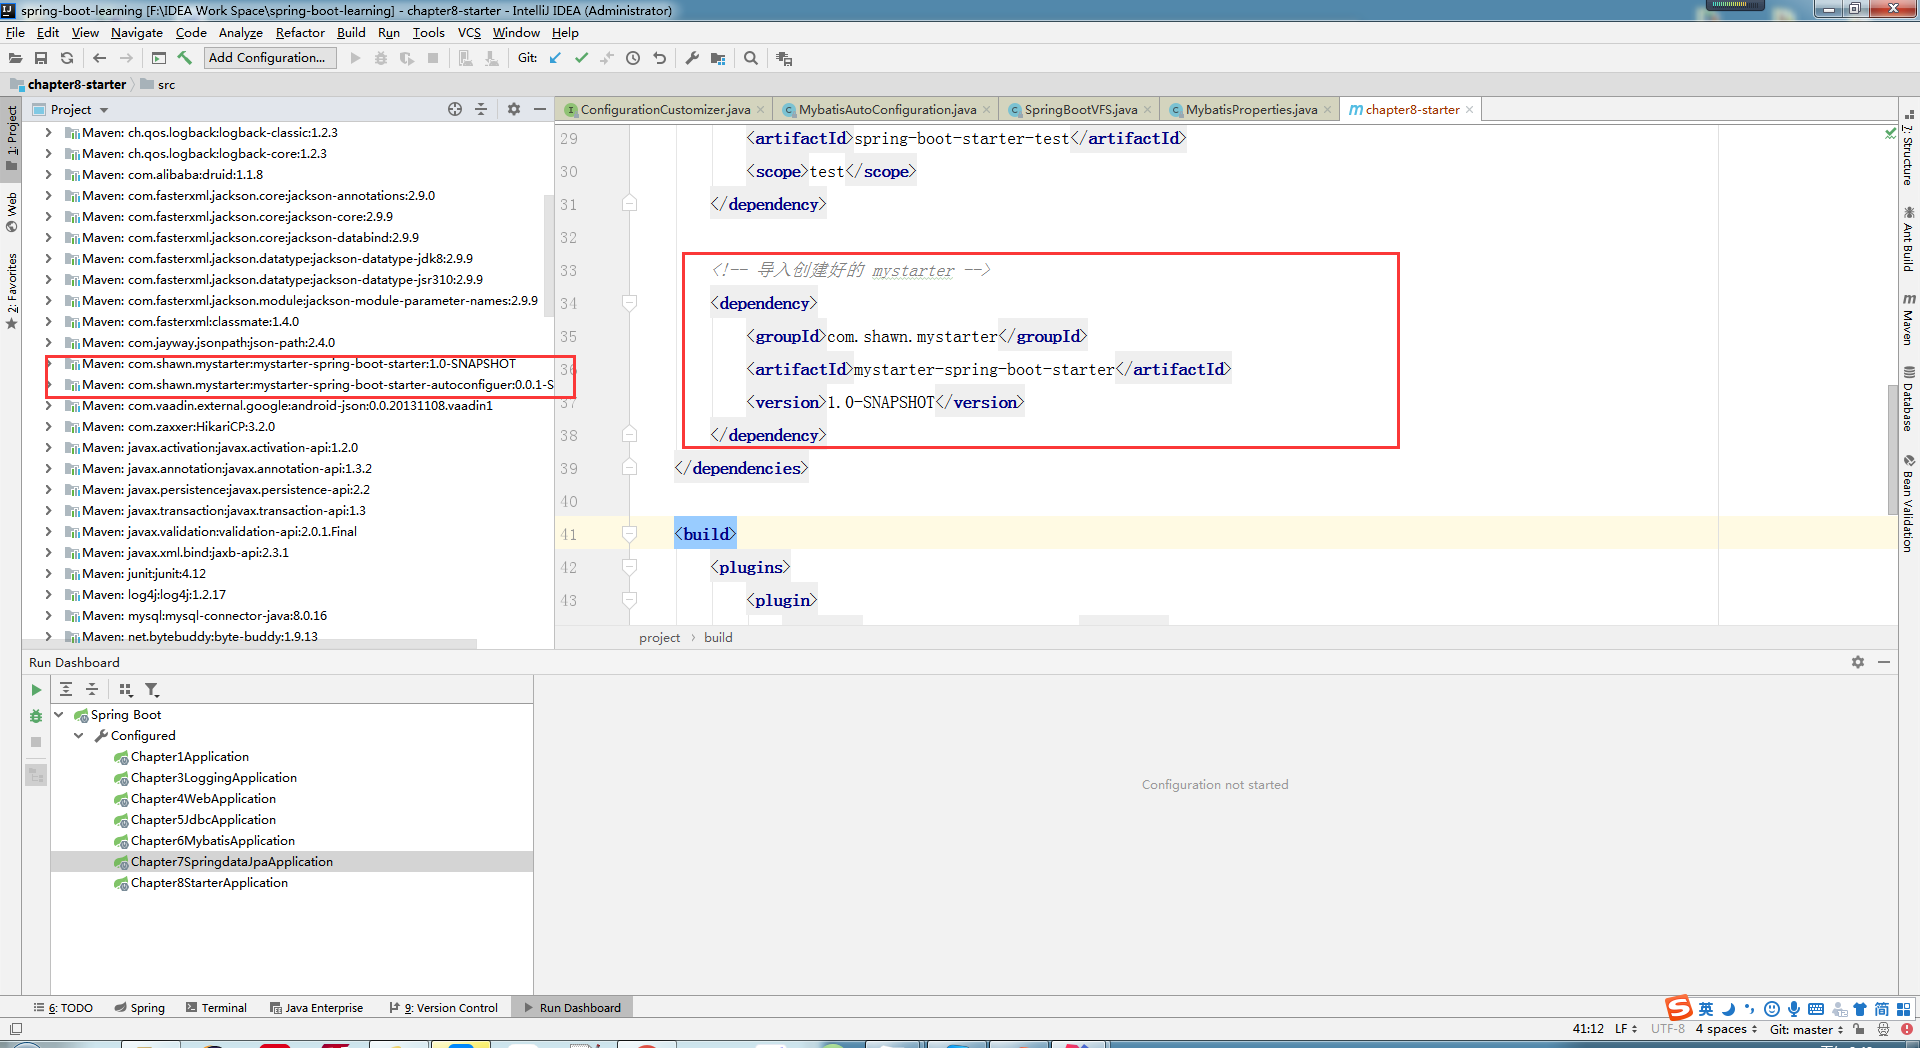Image resolution: width=1920 pixels, height=1048 pixels.
Task: Switch to MybatisAutoConfiguration.java tab
Action: click(x=886, y=110)
